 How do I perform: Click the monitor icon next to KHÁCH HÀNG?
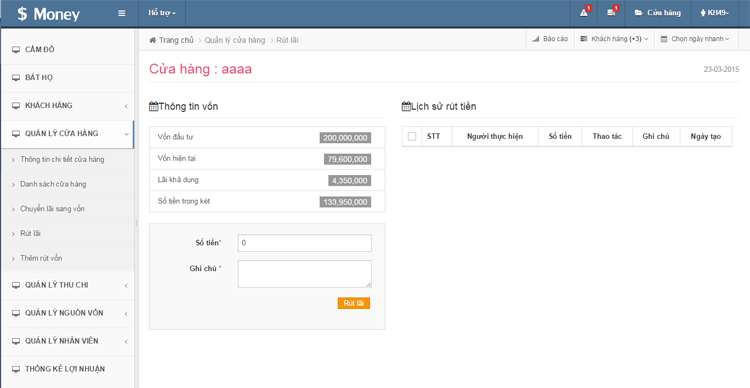pos(16,106)
